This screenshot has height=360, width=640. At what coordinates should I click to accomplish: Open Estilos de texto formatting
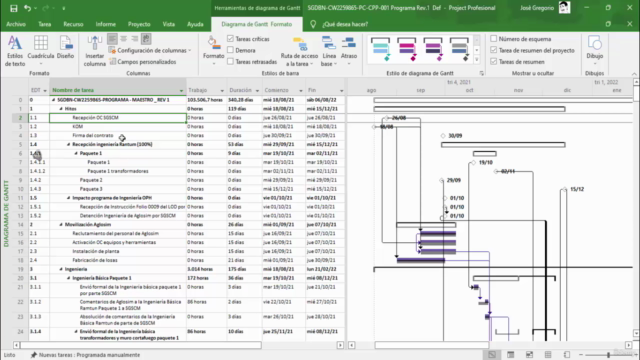tap(15, 51)
